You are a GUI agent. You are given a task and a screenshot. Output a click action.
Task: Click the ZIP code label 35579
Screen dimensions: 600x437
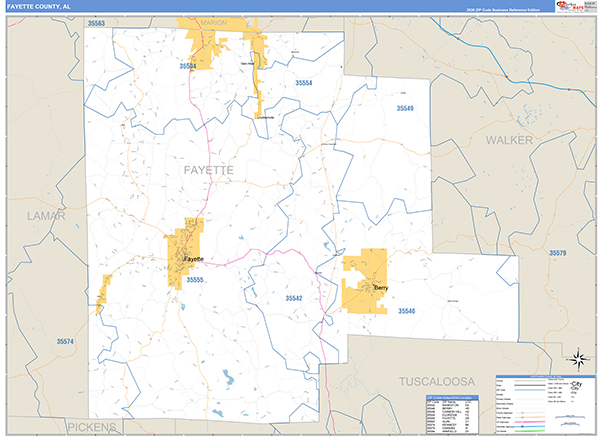click(x=558, y=253)
